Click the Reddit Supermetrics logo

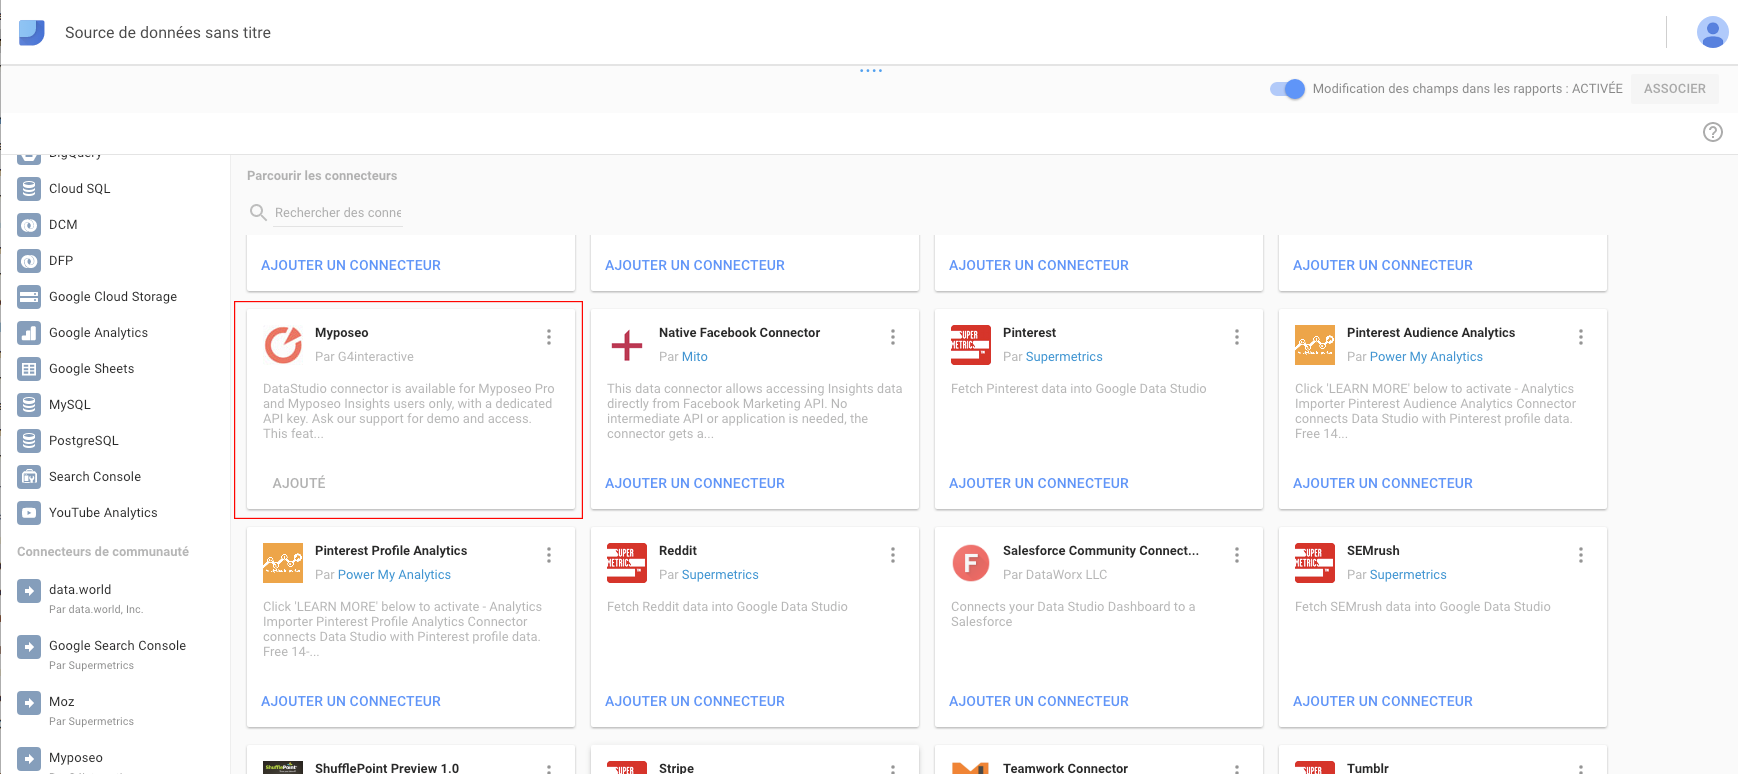click(627, 563)
